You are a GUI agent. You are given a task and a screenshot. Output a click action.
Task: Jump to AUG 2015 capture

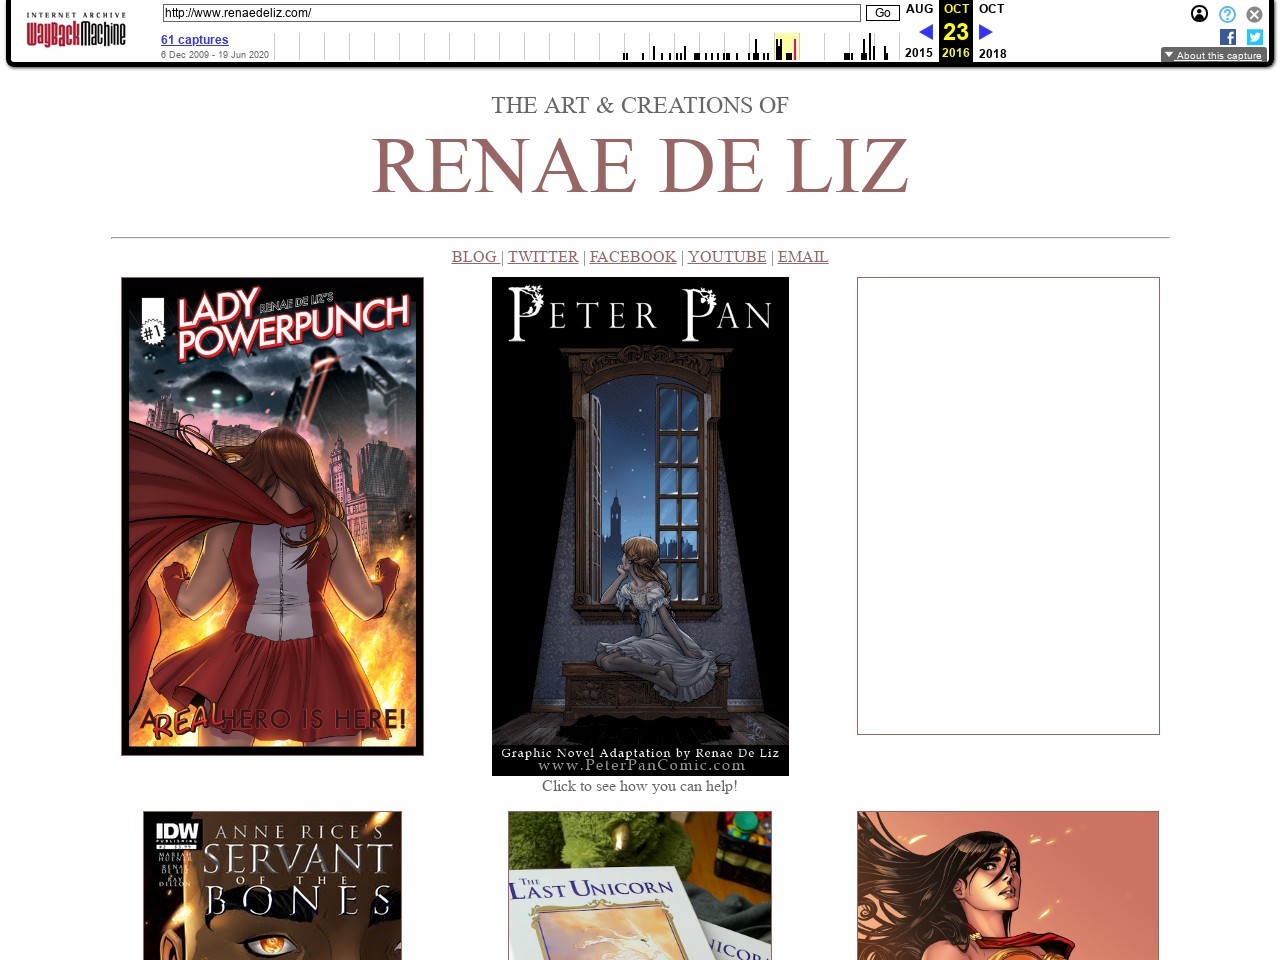pyautogui.click(x=919, y=9)
